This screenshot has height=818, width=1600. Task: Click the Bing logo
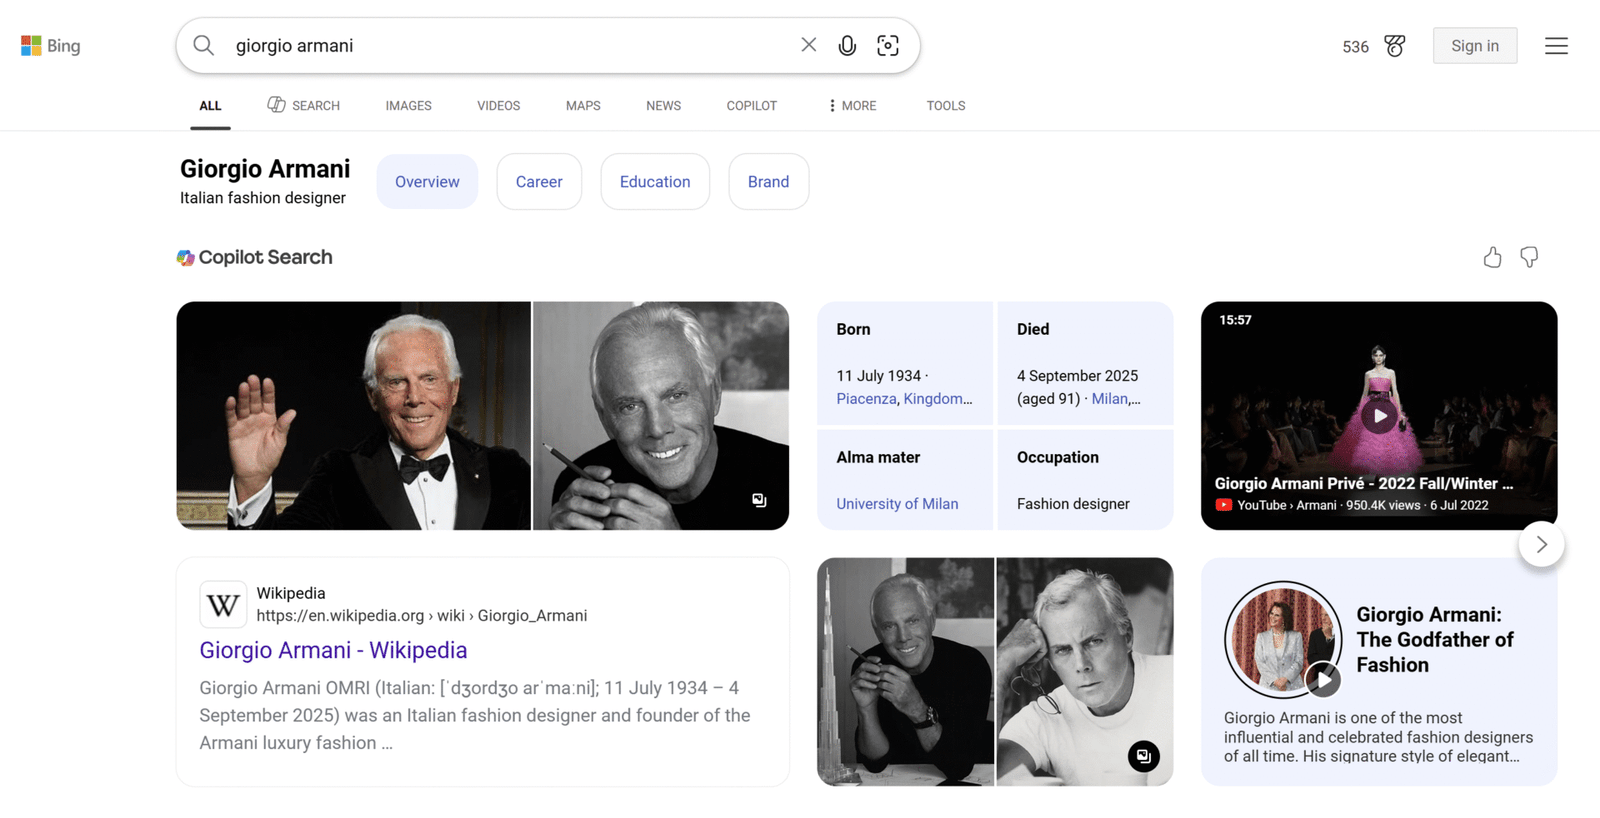click(51, 46)
